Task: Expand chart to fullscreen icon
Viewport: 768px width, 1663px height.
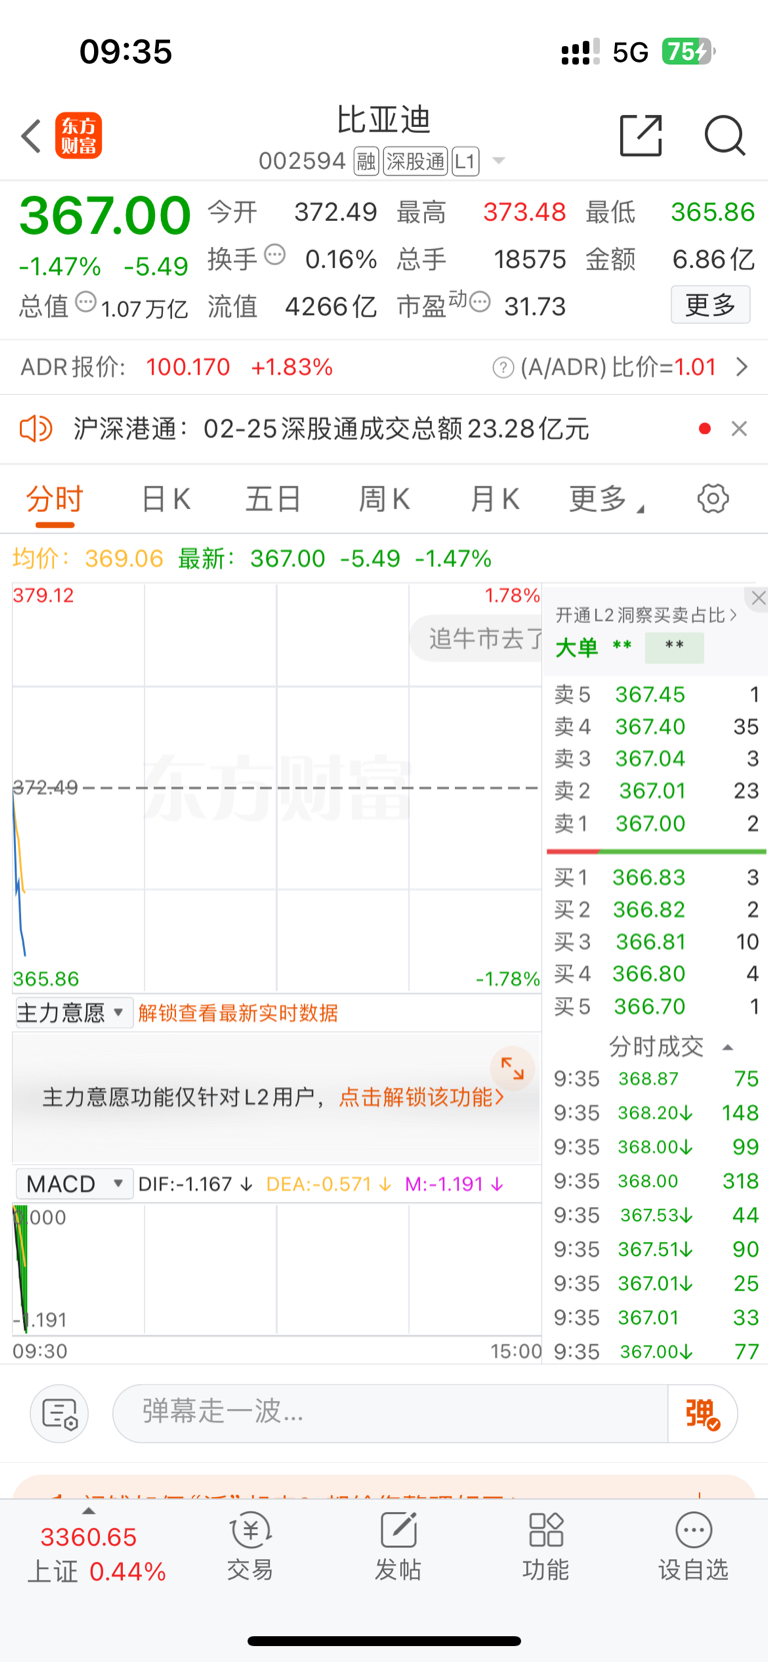Action: coord(512,1069)
